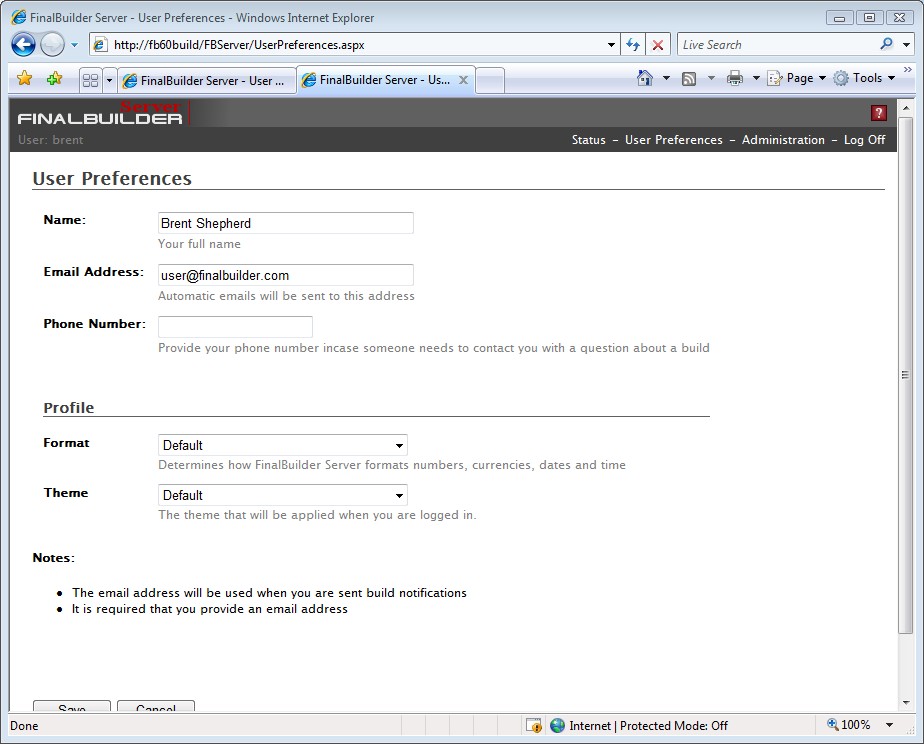Go to the browser Home page icon
Screen dimensions: 924x744
point(645,78)
